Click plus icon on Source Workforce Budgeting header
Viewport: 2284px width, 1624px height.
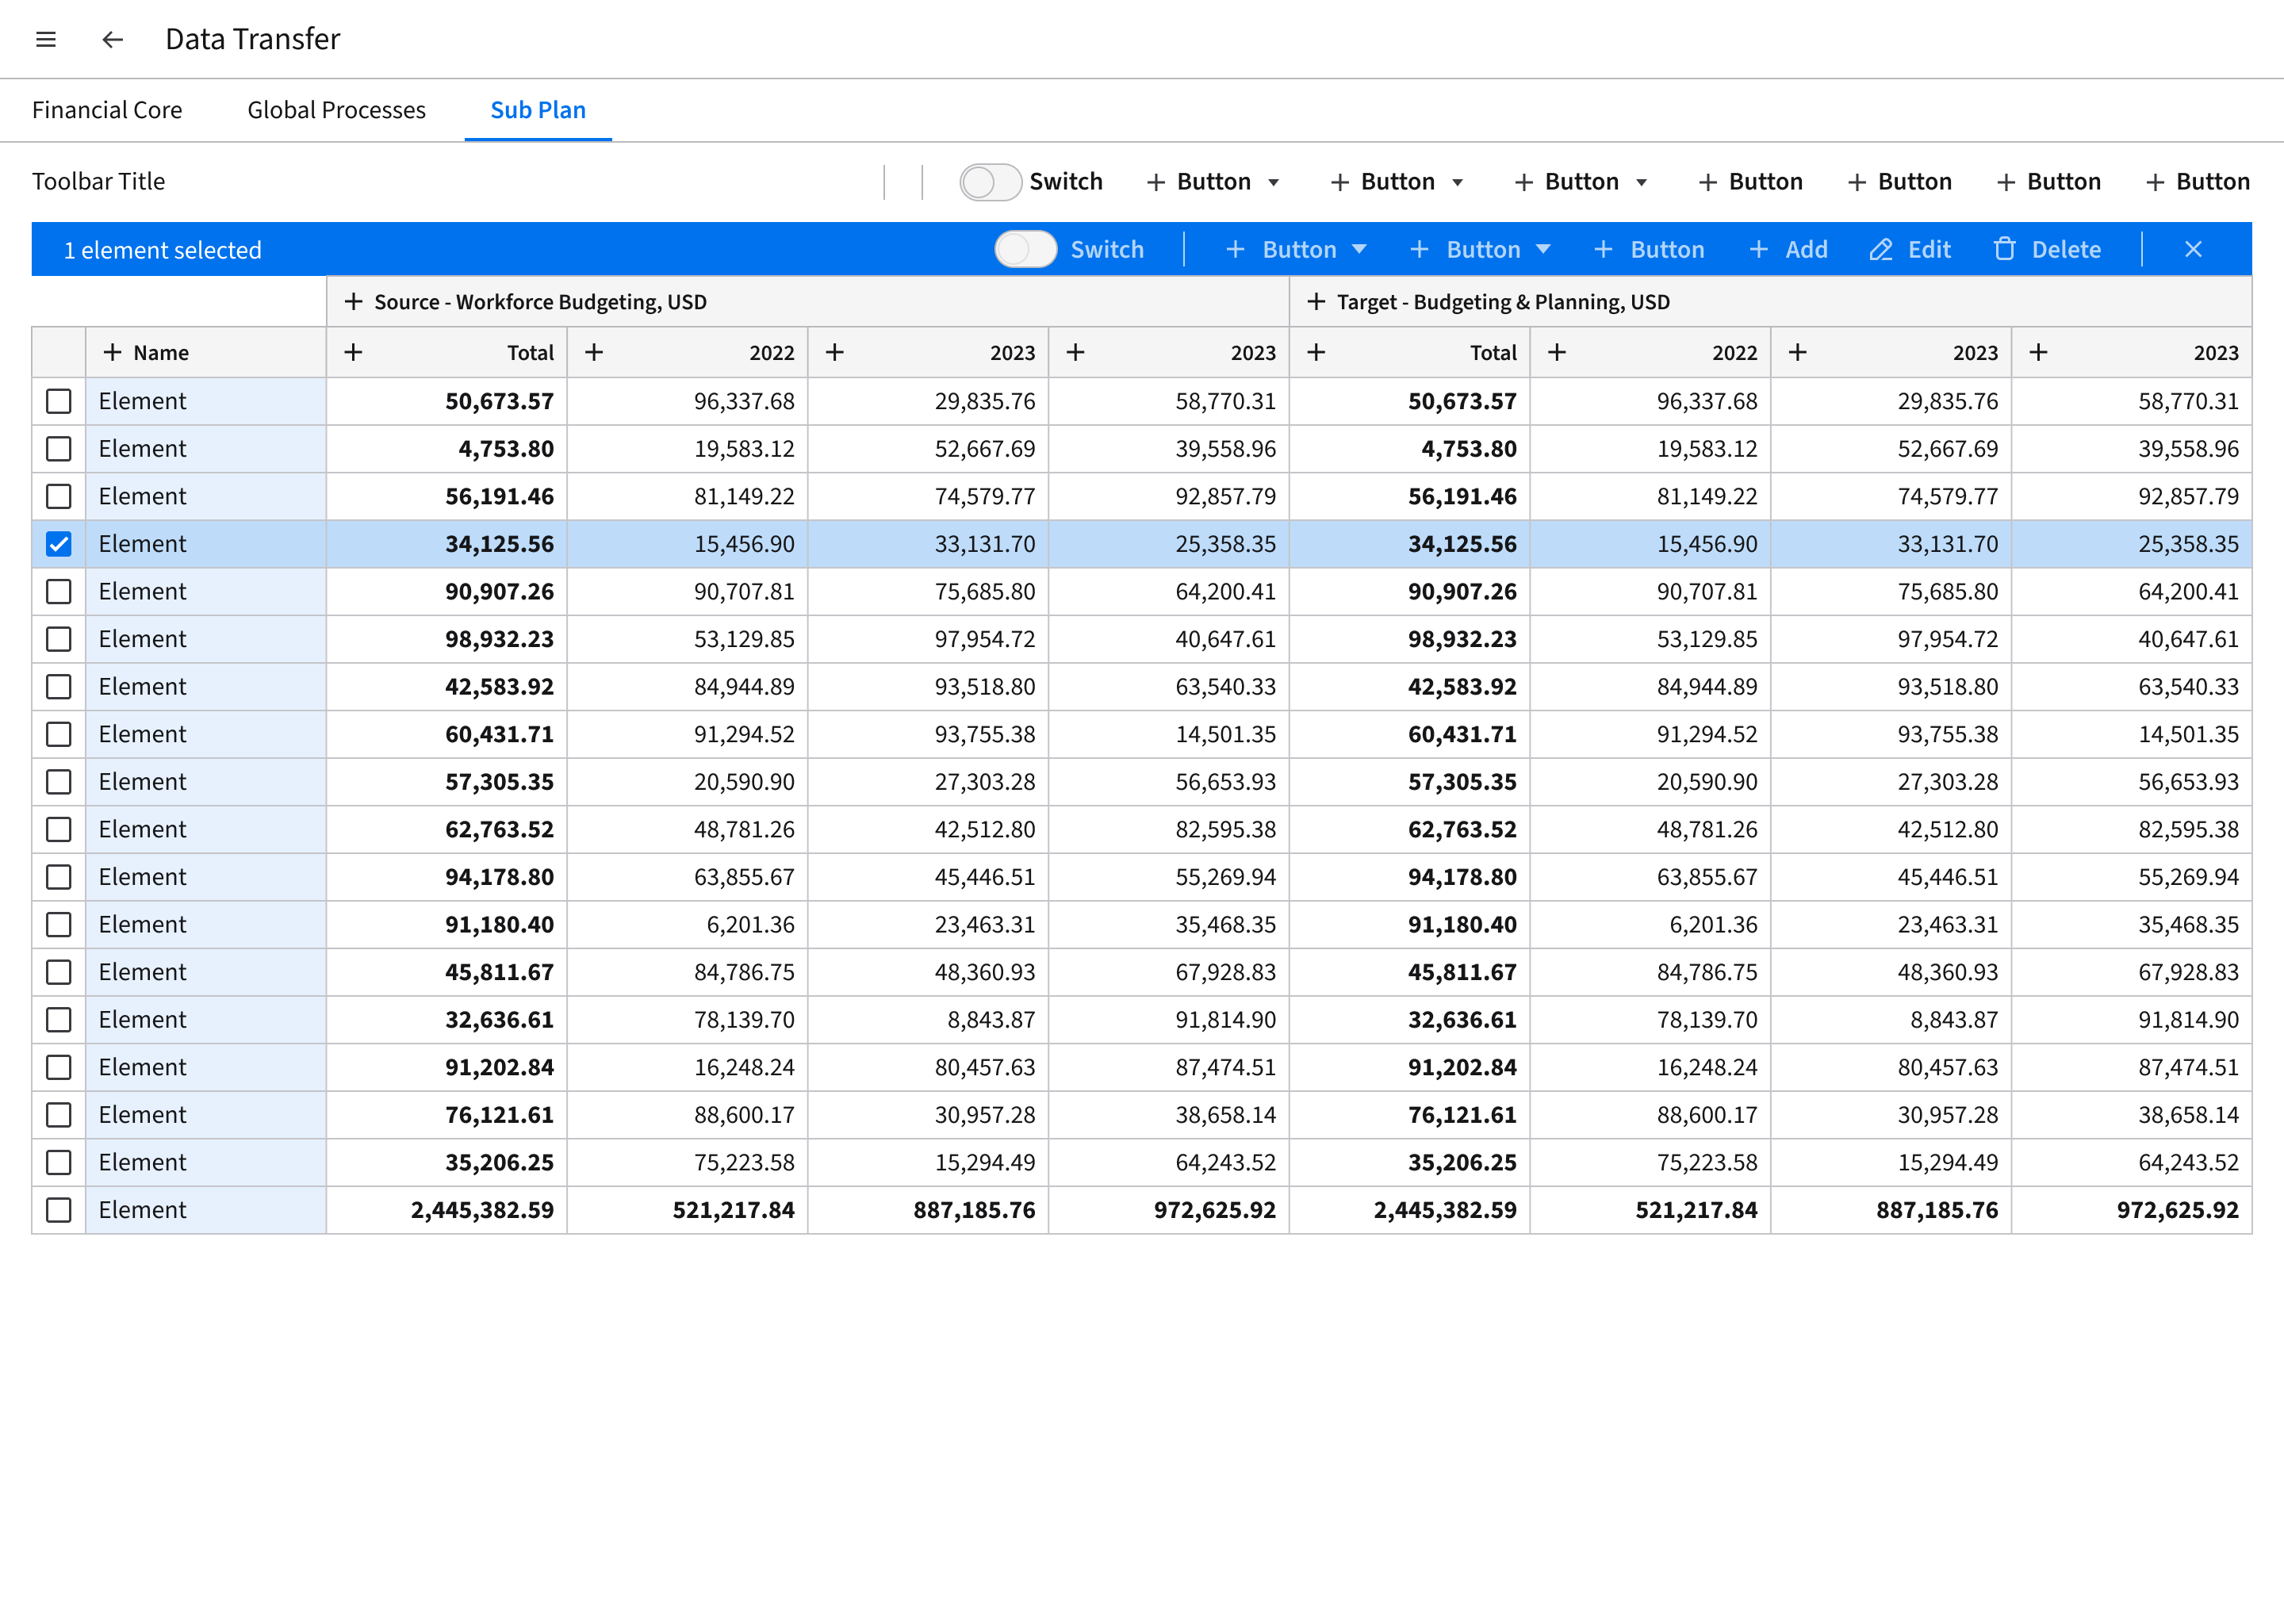click(x=353, y=302)
